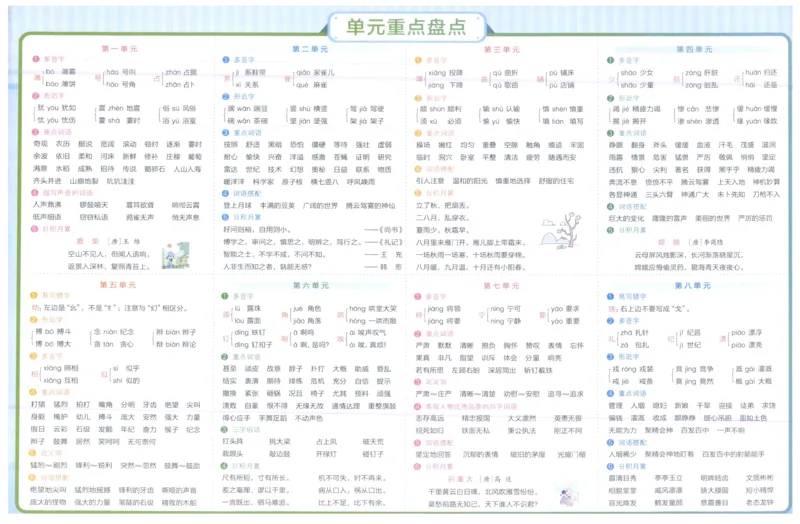Click the saying 机不可失，时不再来
The width and height of the screenshot is (800, 524).
click(x=353, y=478)
